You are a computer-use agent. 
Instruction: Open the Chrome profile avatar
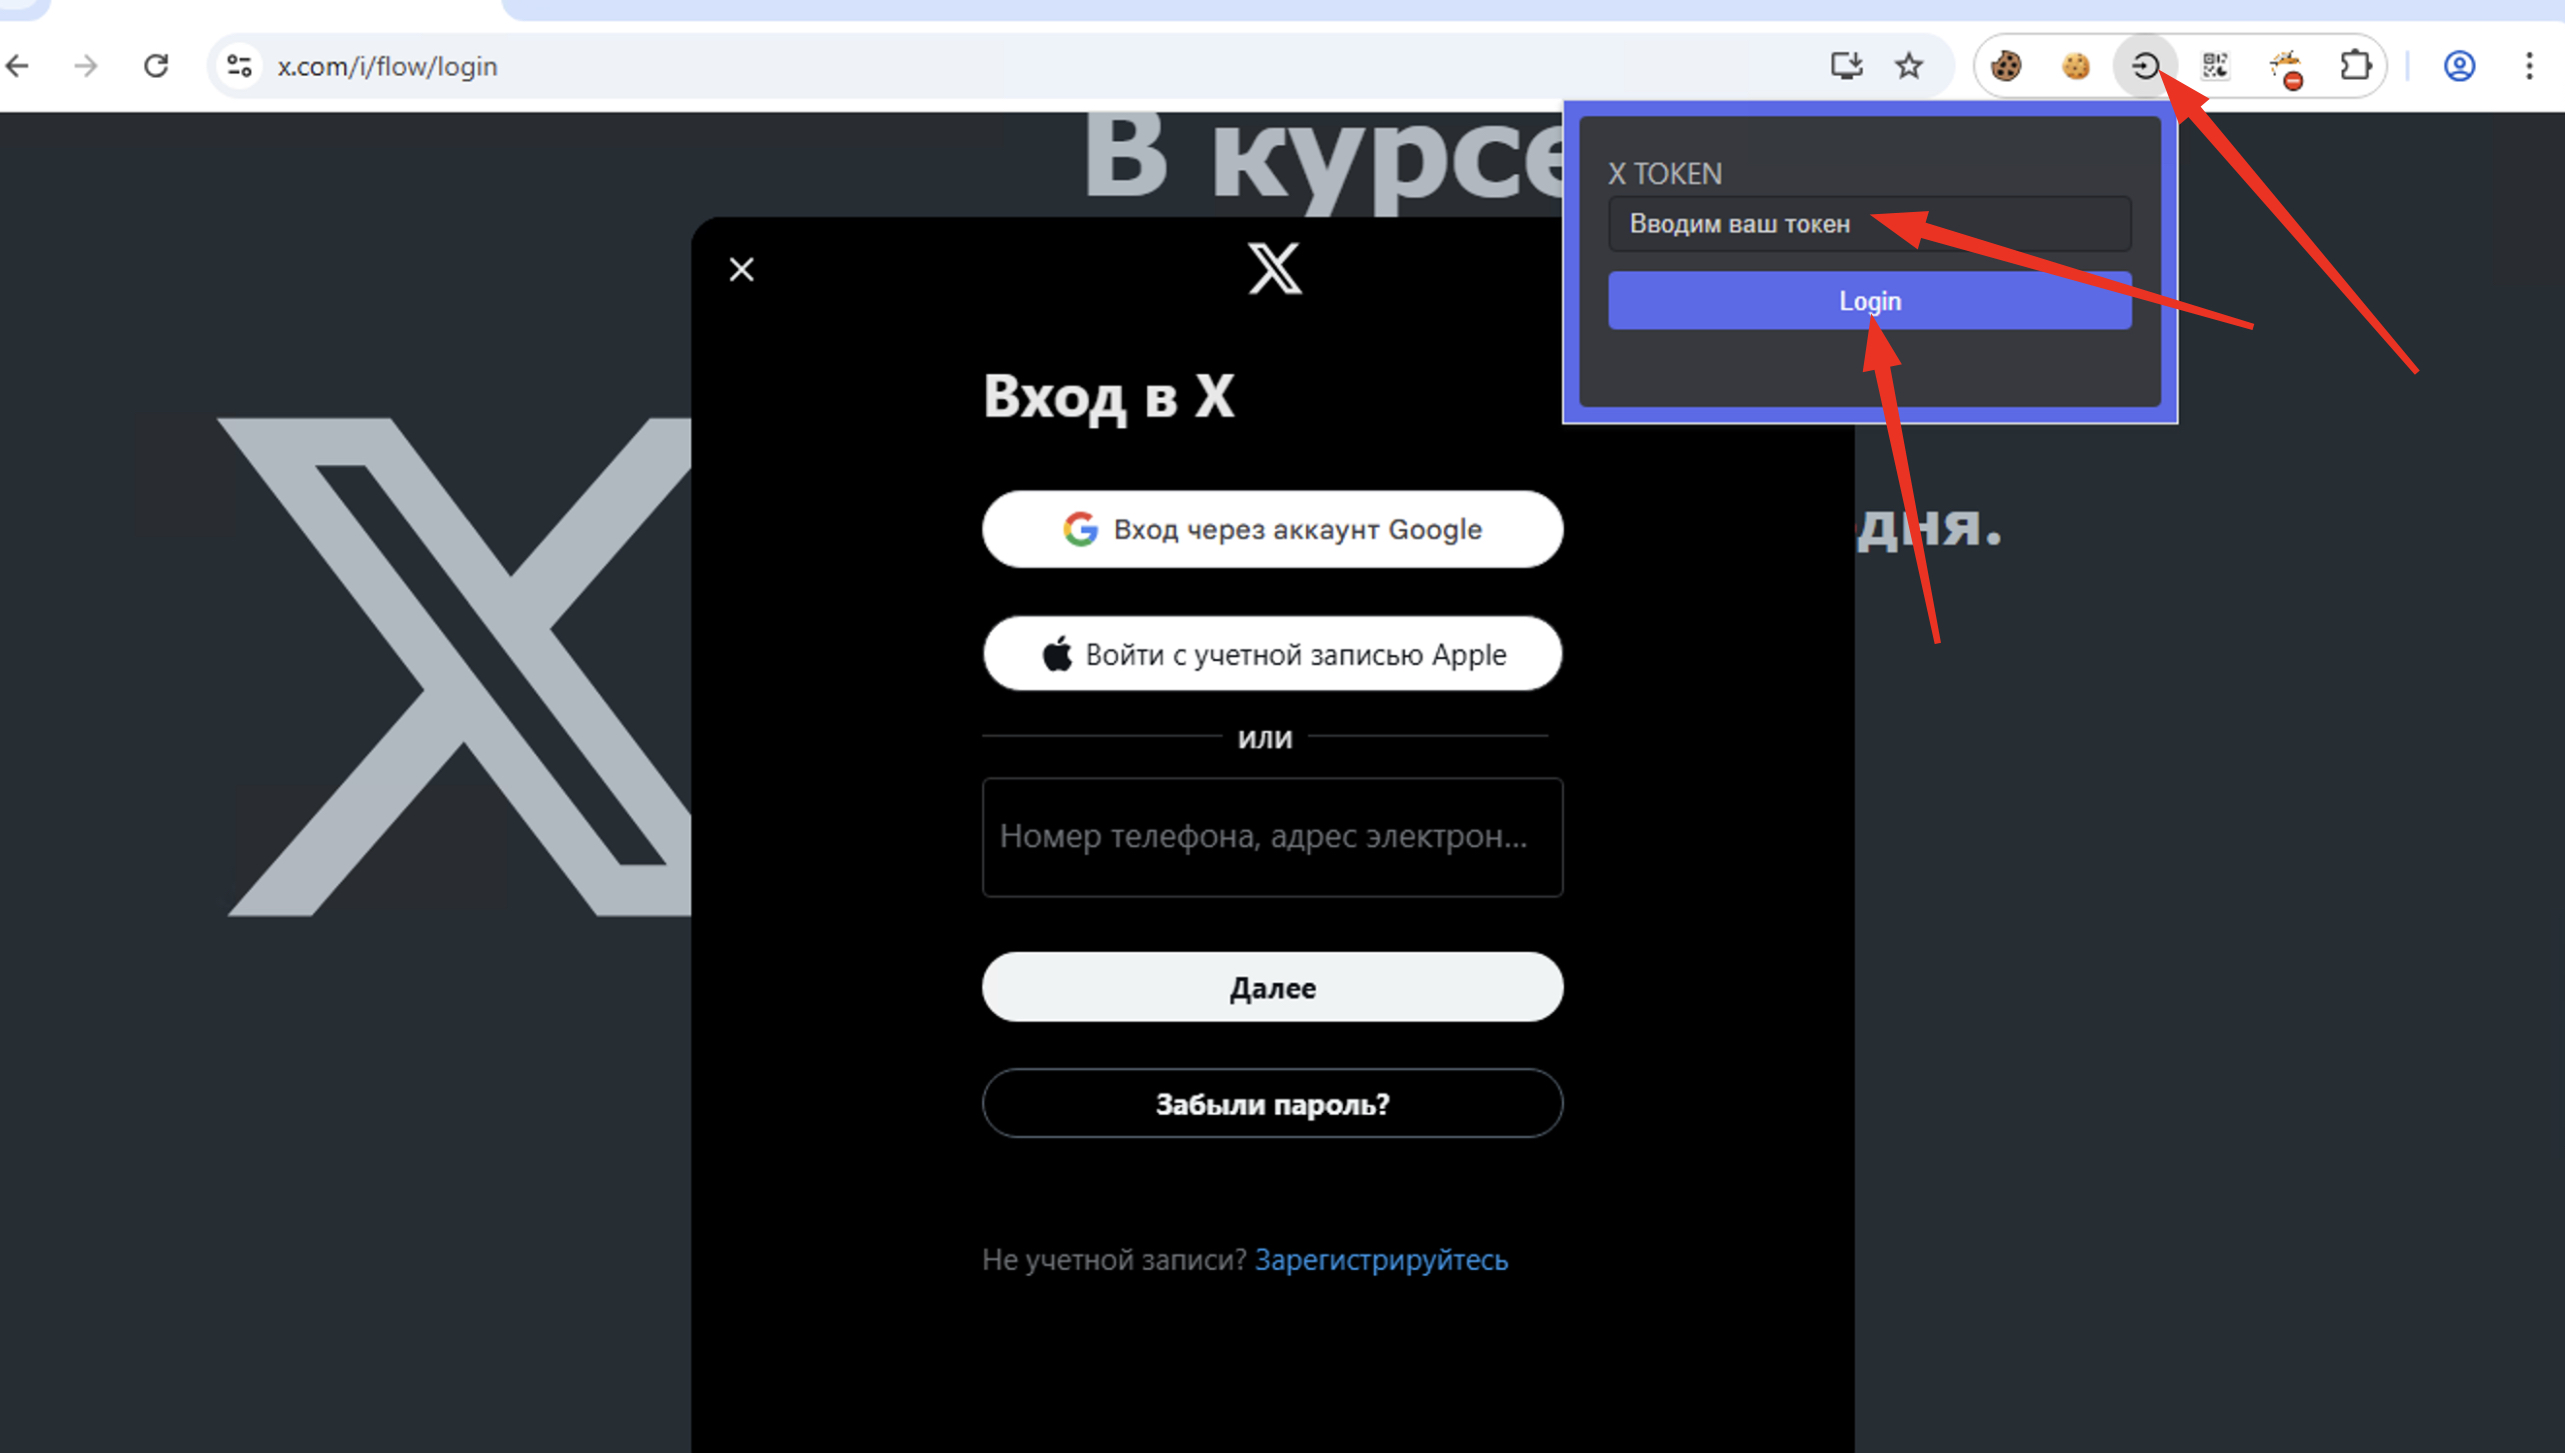coord(2459,66)
